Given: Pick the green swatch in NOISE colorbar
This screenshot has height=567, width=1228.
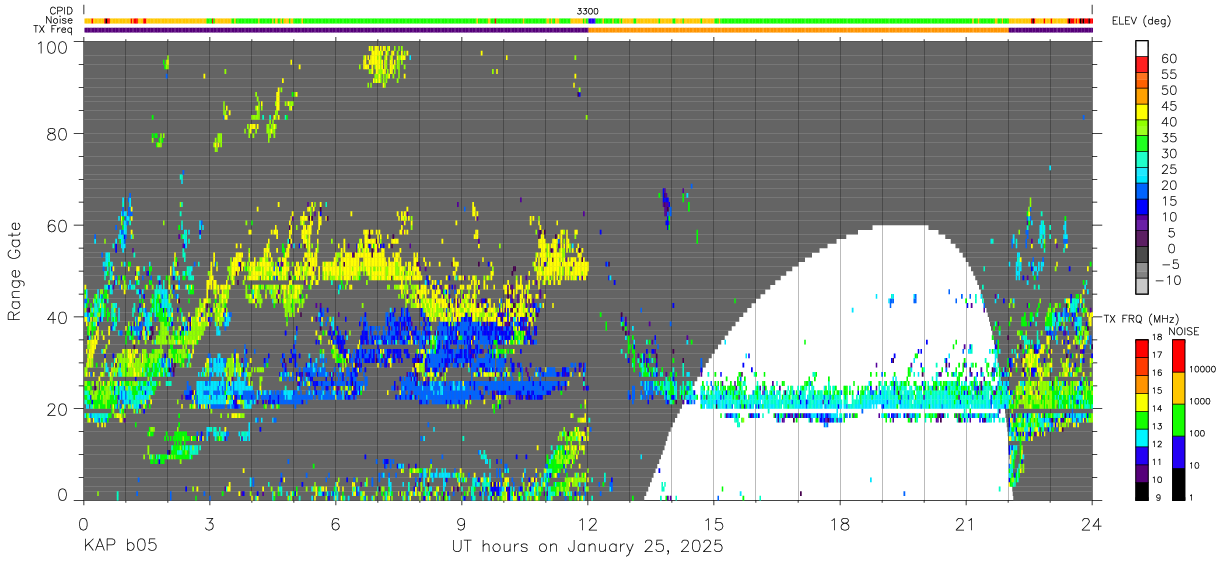Looking at the screenshot, I should 1179,420.
